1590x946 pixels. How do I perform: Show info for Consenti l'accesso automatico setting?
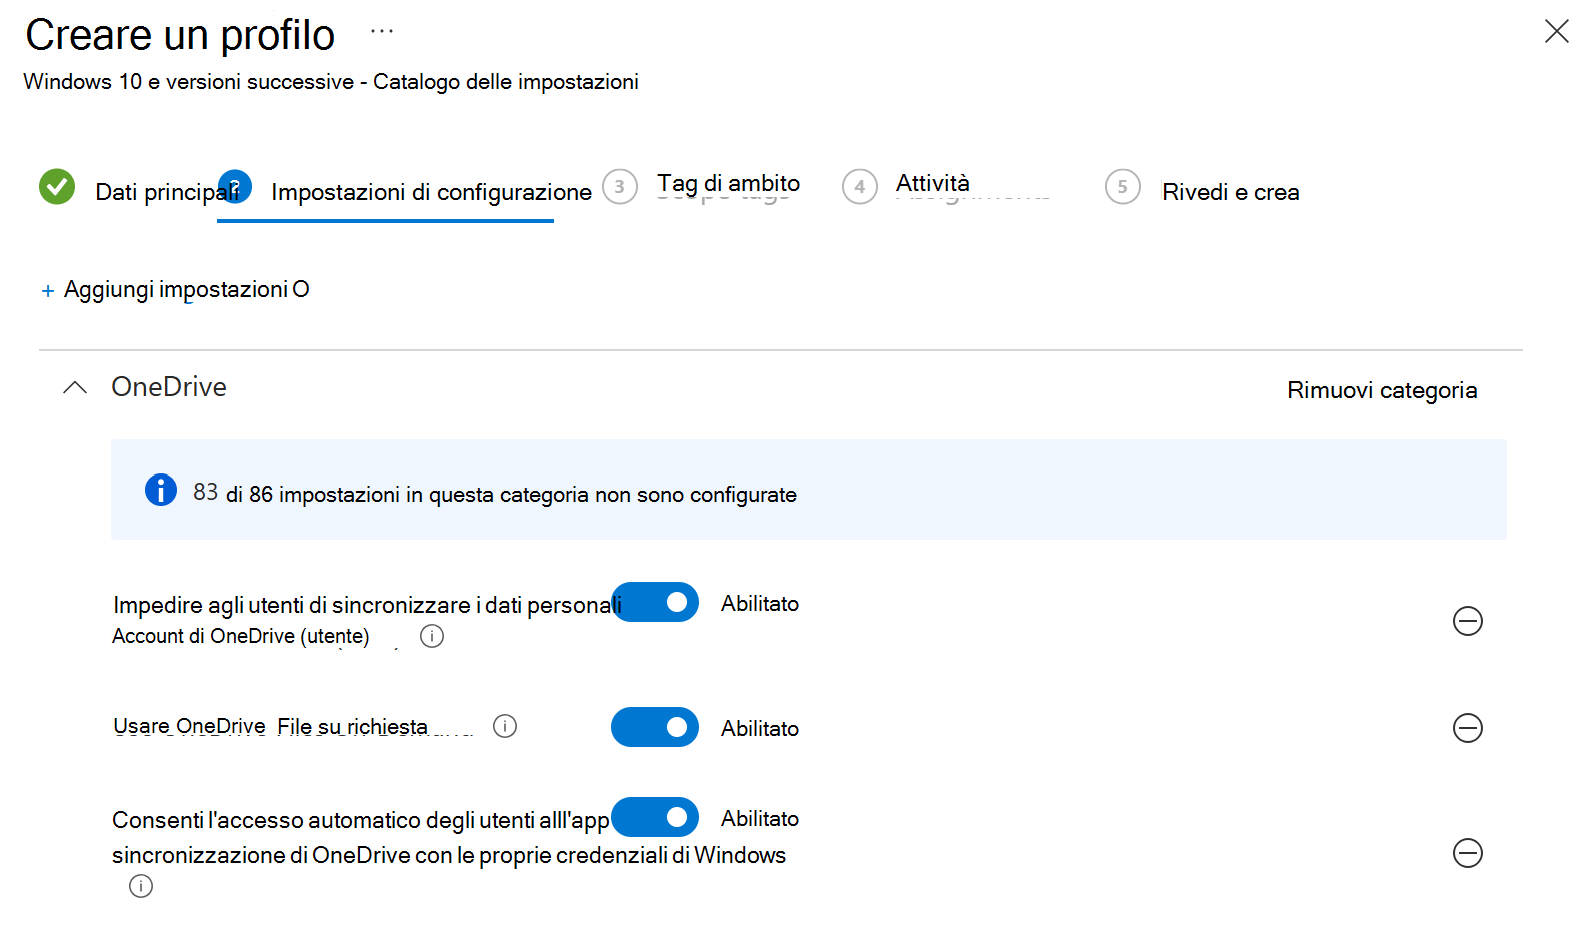point(141,886)
